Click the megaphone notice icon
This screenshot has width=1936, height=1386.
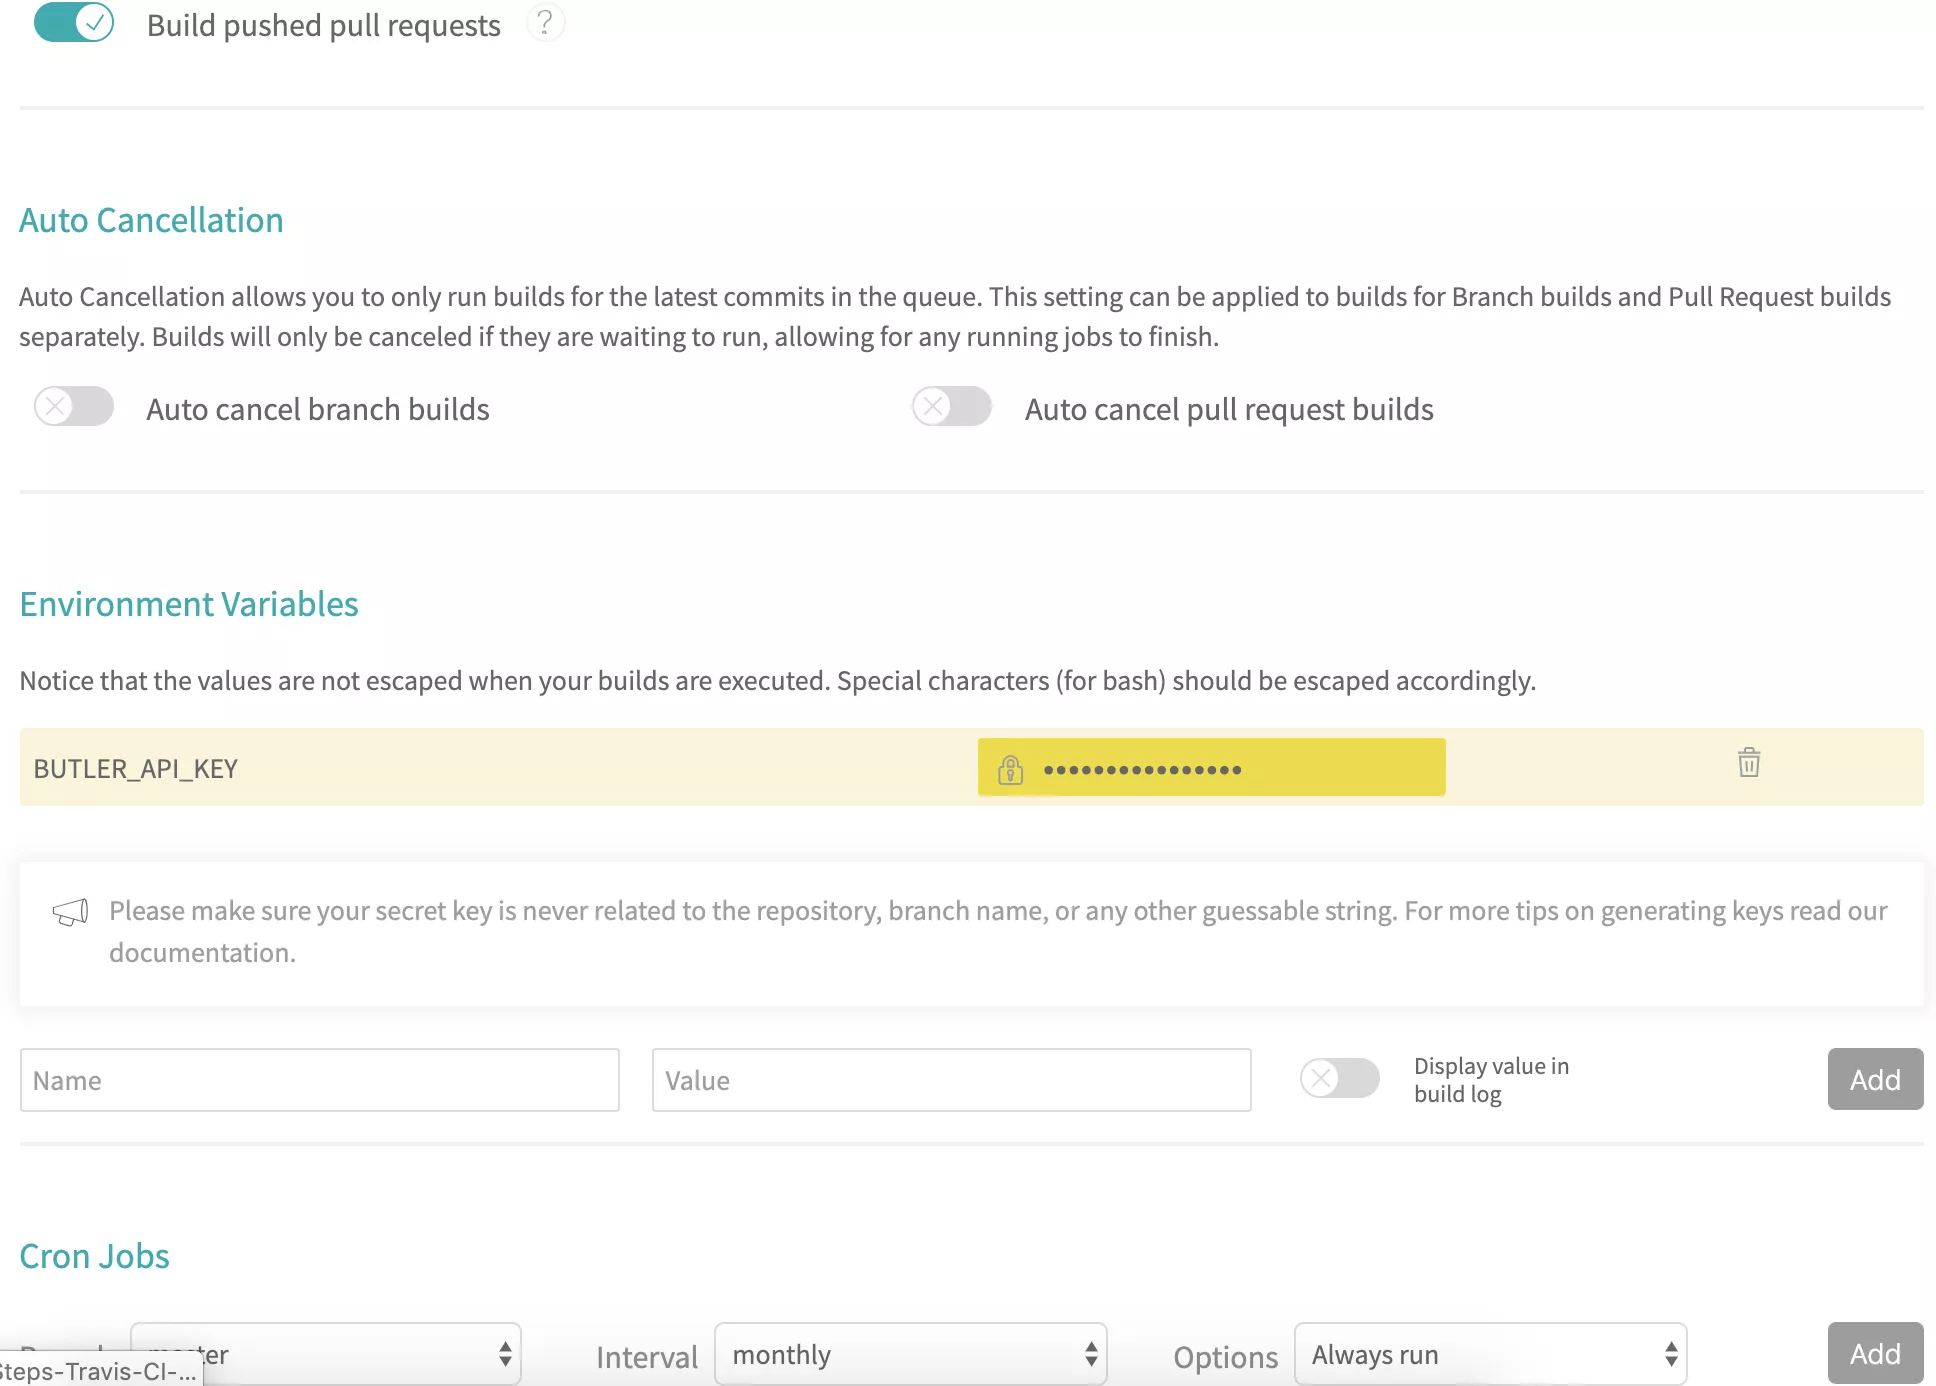(x=70, y=912)
